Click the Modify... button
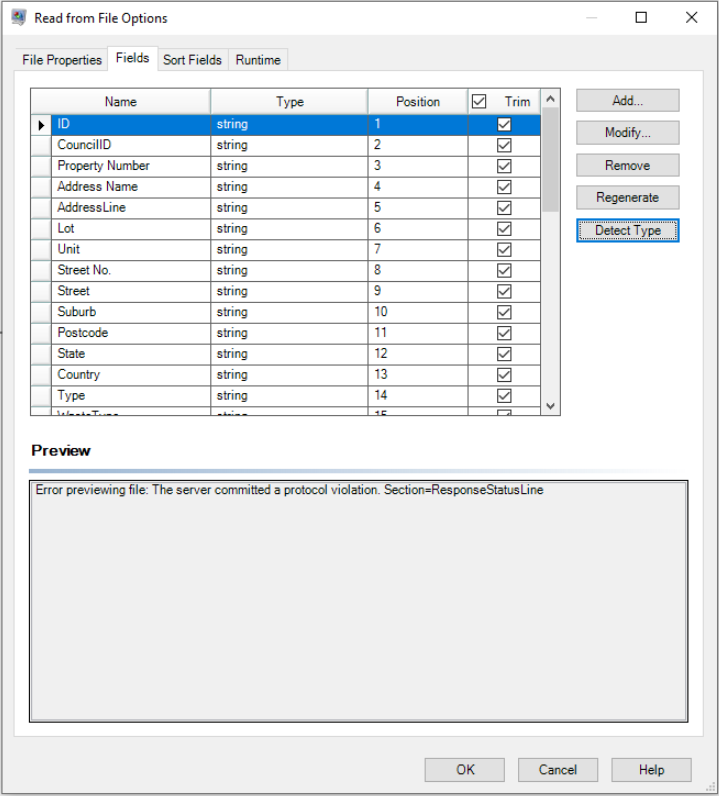719x796 pixels. pos(627,133)
